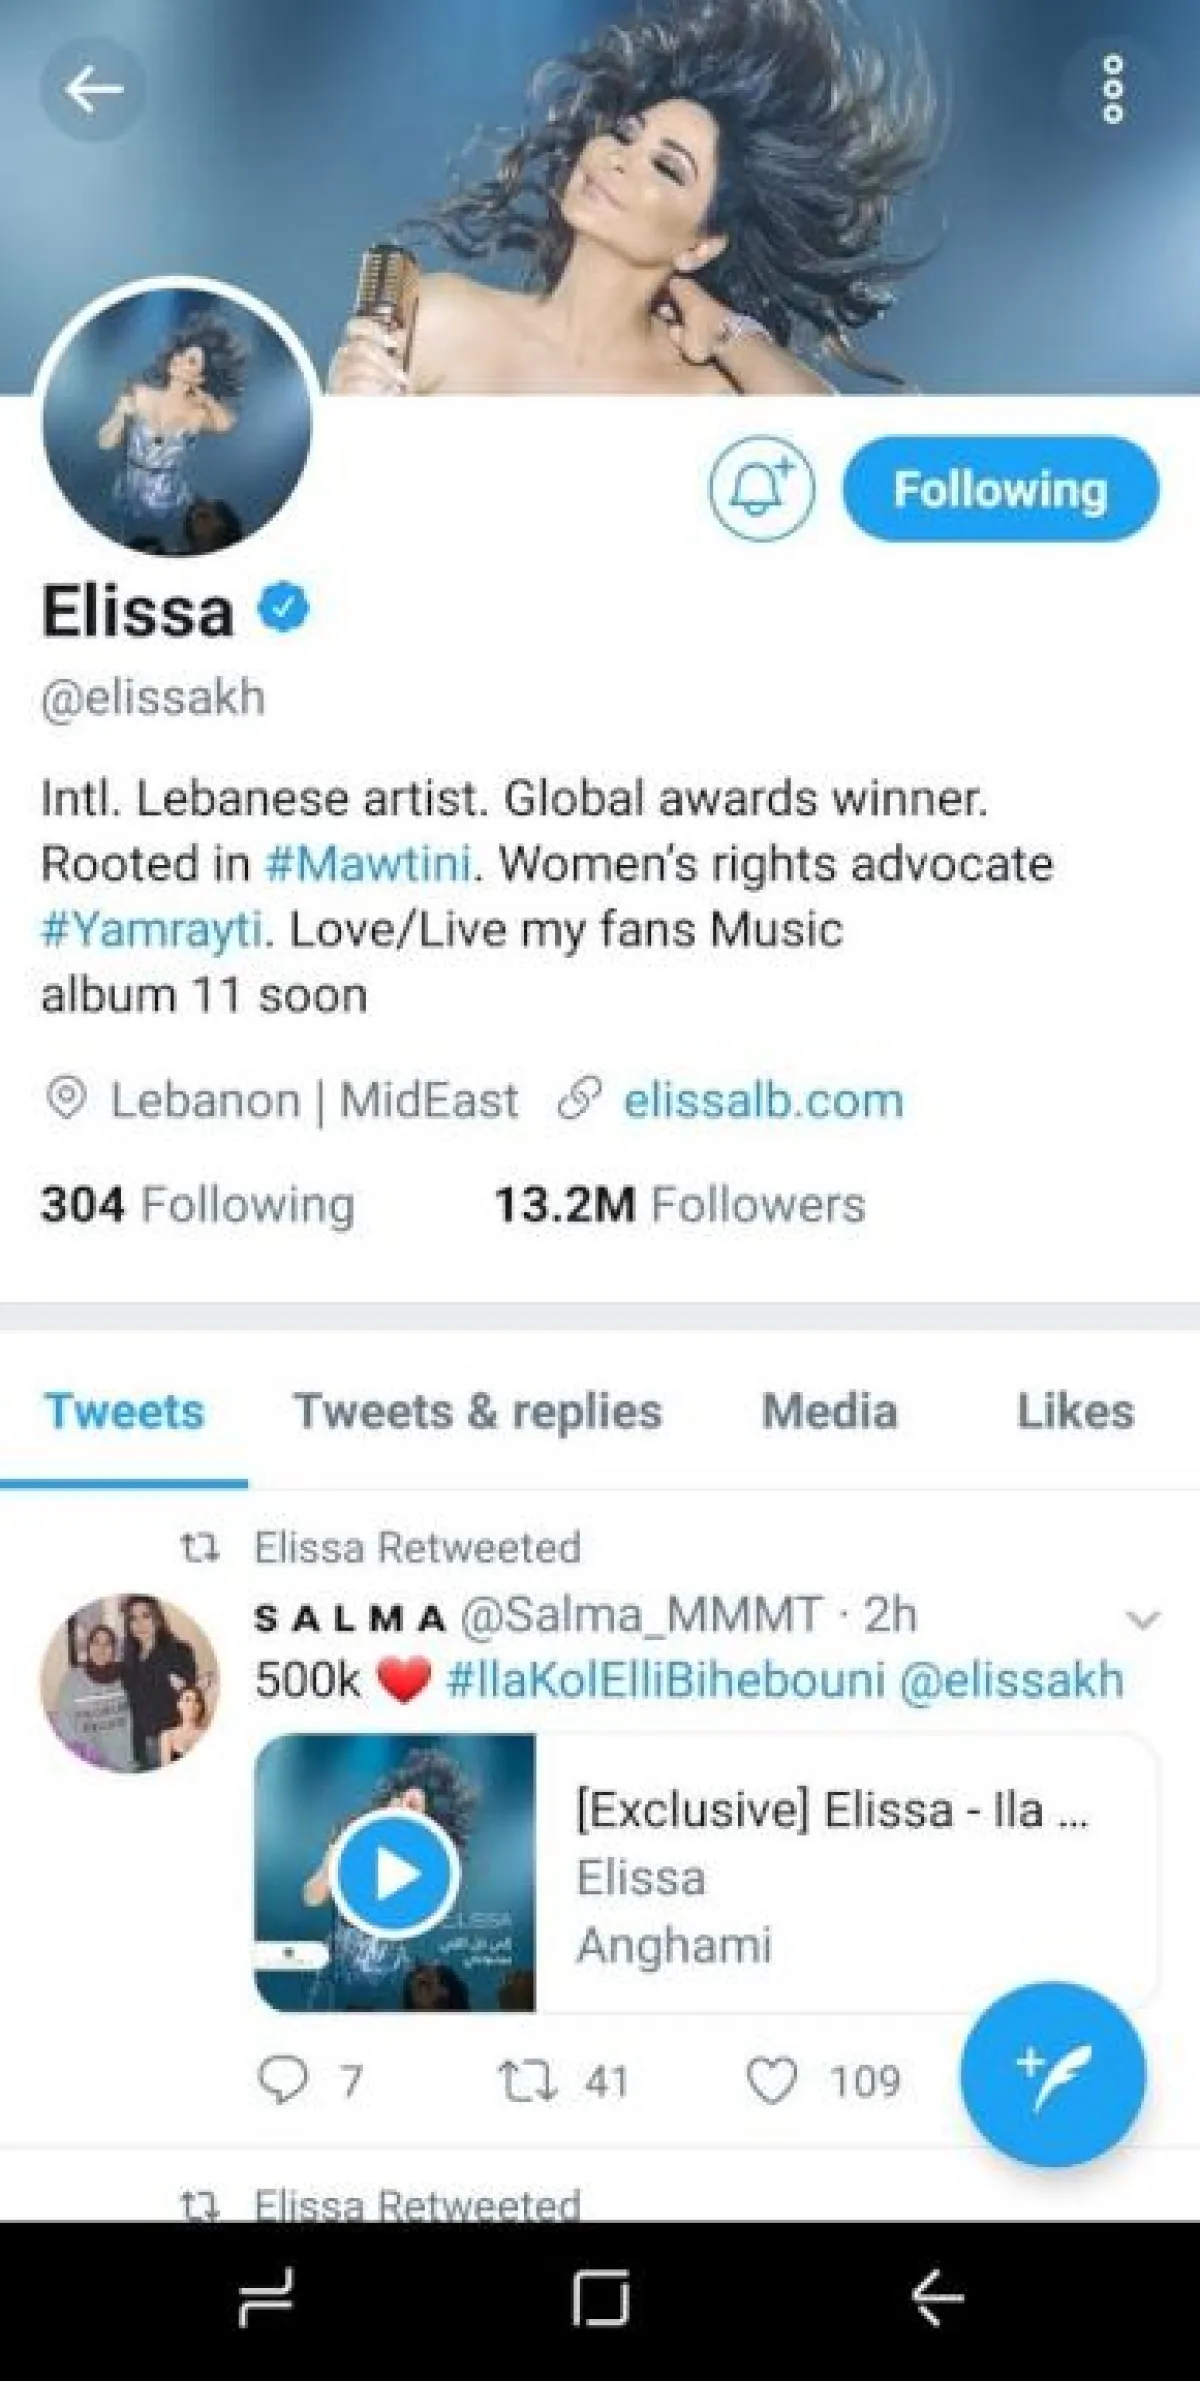Like Salma's tweet with the heart icon
This screenshot has height=2381, width=1200.
[x=772, y=2081]
